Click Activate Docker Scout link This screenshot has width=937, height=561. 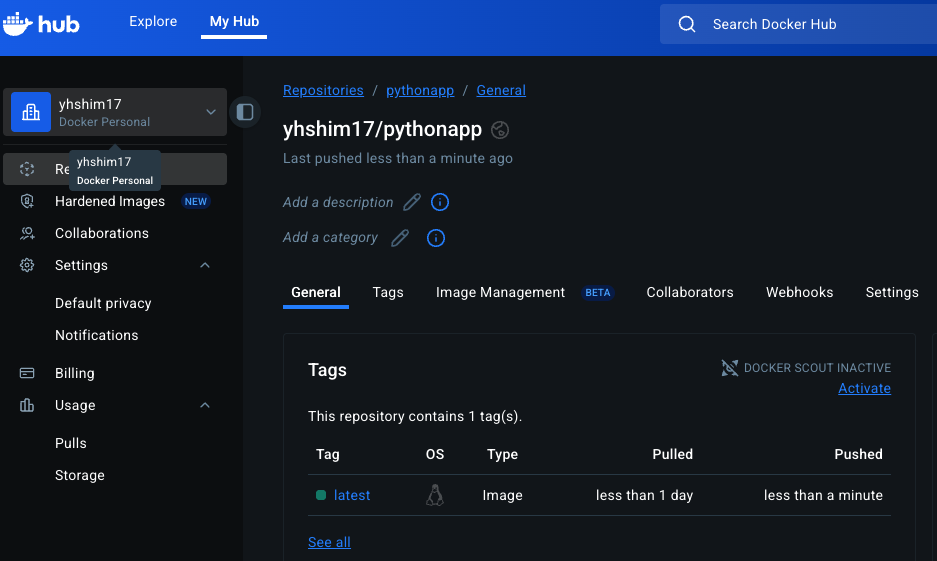coord(864,388)
